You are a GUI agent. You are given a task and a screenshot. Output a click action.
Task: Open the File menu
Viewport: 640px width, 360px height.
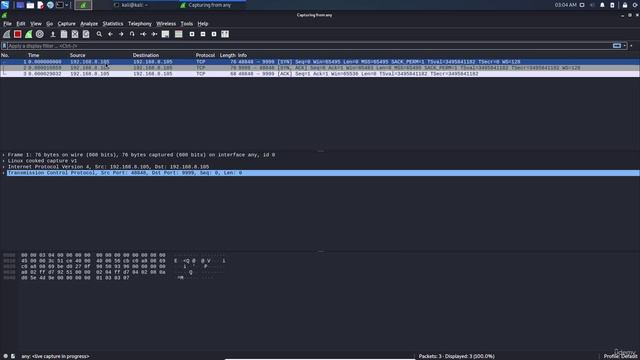[7, 24]
